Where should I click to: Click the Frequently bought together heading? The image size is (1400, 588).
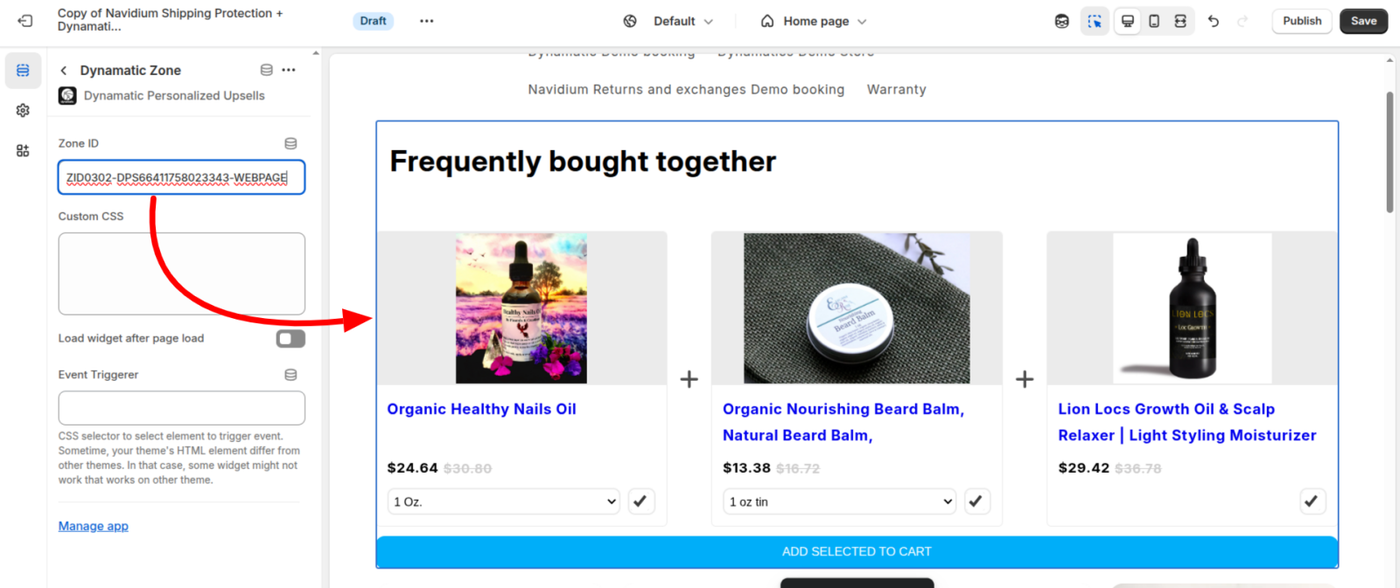pyautogui.click(x=582, y=161)
